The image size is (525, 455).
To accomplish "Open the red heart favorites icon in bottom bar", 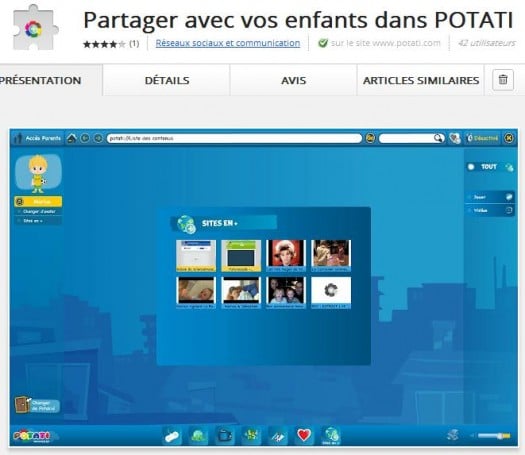I will pyautogui.click(x=304, y=435).
